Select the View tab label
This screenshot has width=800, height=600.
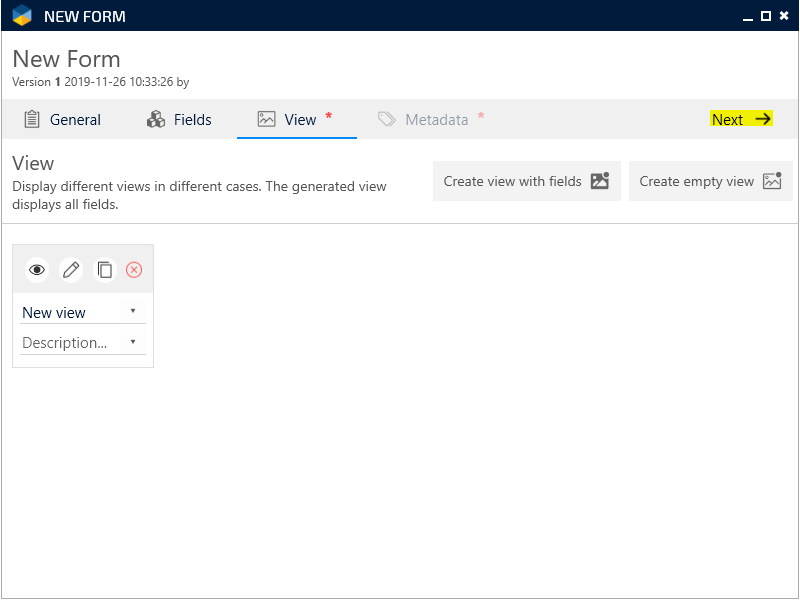click(300, 120)
